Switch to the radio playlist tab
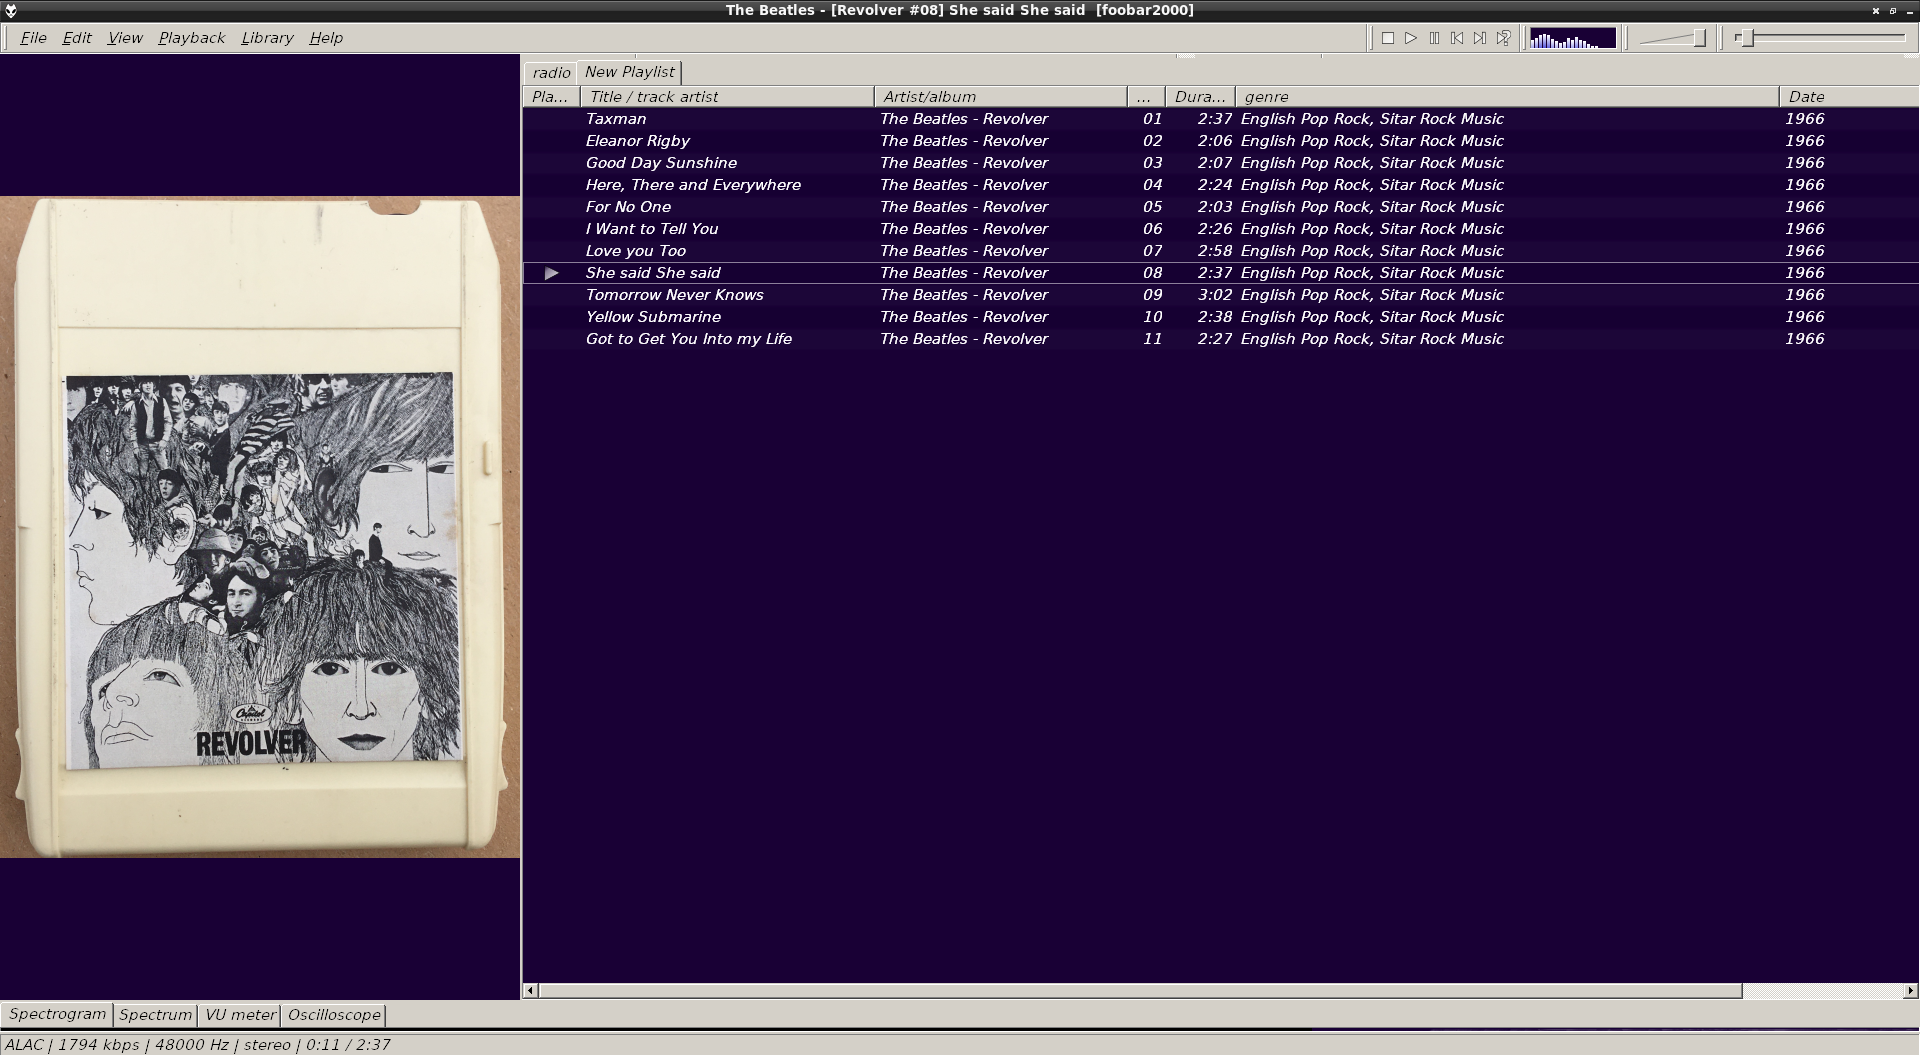1920x1056 pixels. (x=551, y=73)
